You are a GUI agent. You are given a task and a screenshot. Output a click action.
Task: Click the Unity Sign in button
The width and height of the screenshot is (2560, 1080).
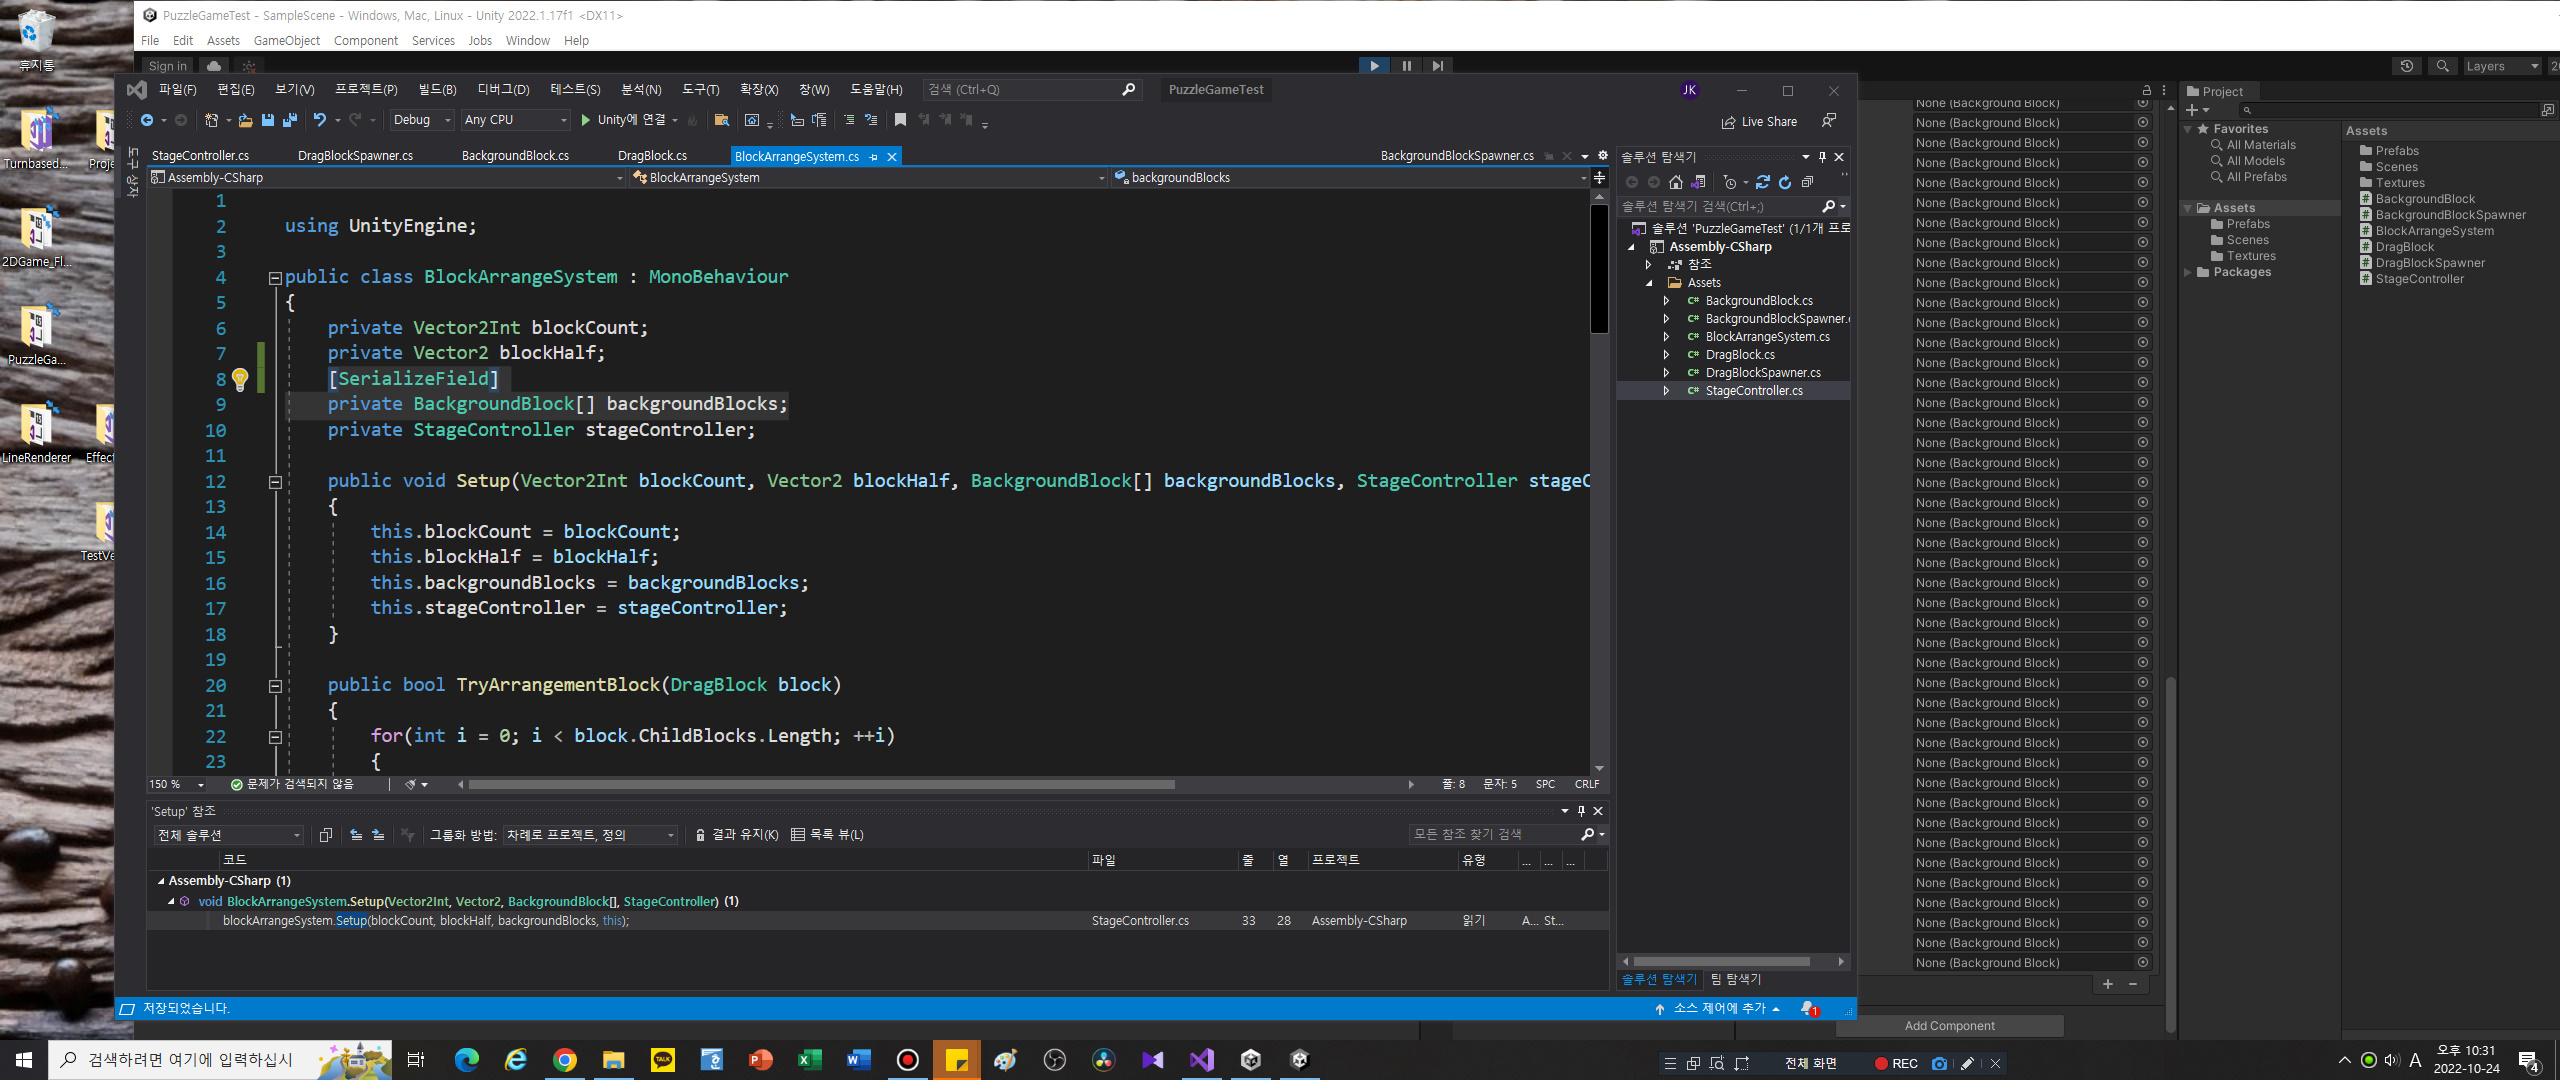coord(168,66)
